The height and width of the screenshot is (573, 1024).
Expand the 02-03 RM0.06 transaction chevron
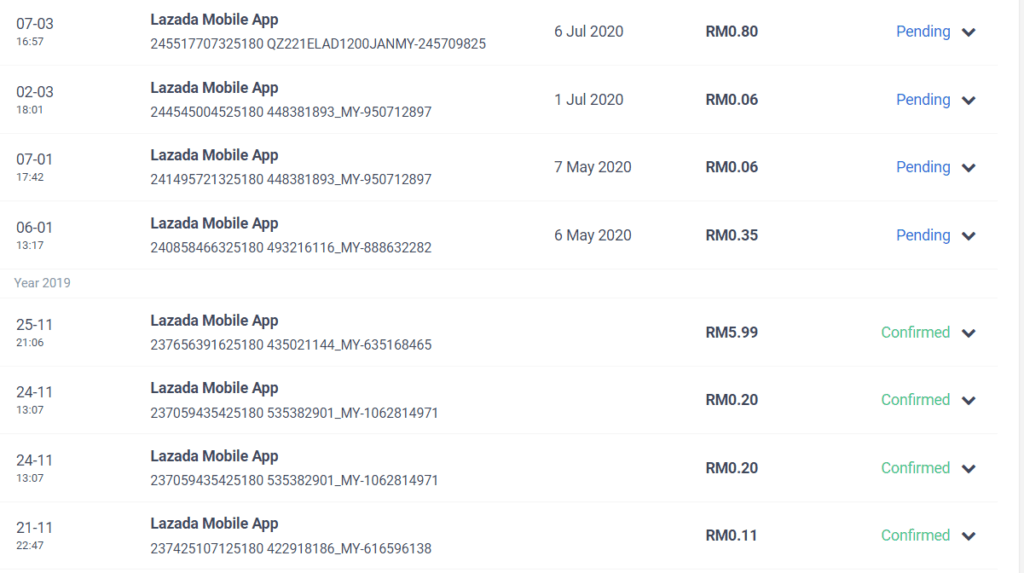coord(968,100)
